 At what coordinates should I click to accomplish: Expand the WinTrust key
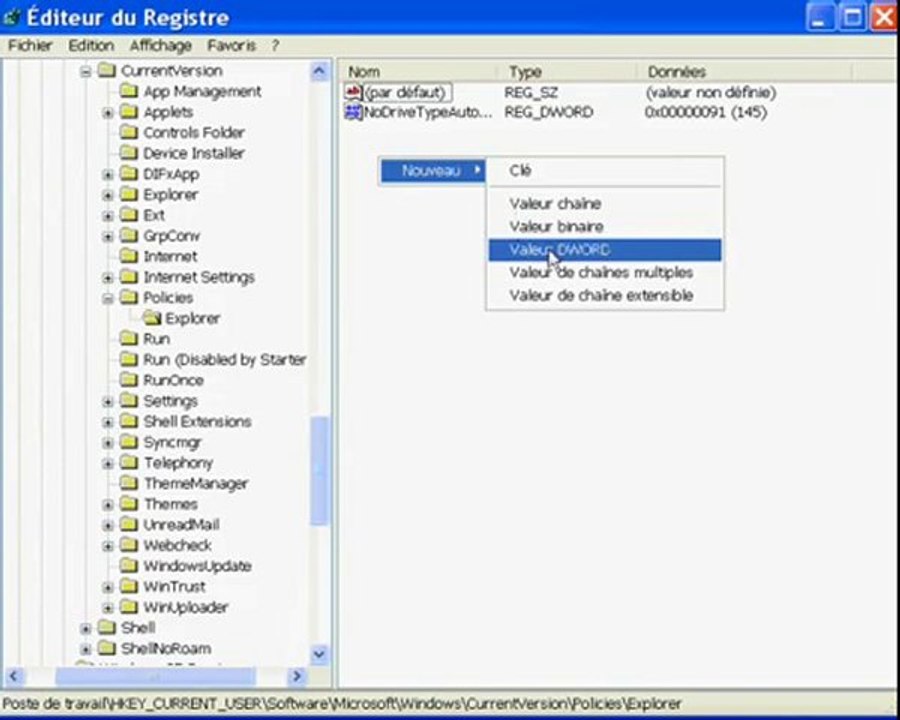pos(108,587)
